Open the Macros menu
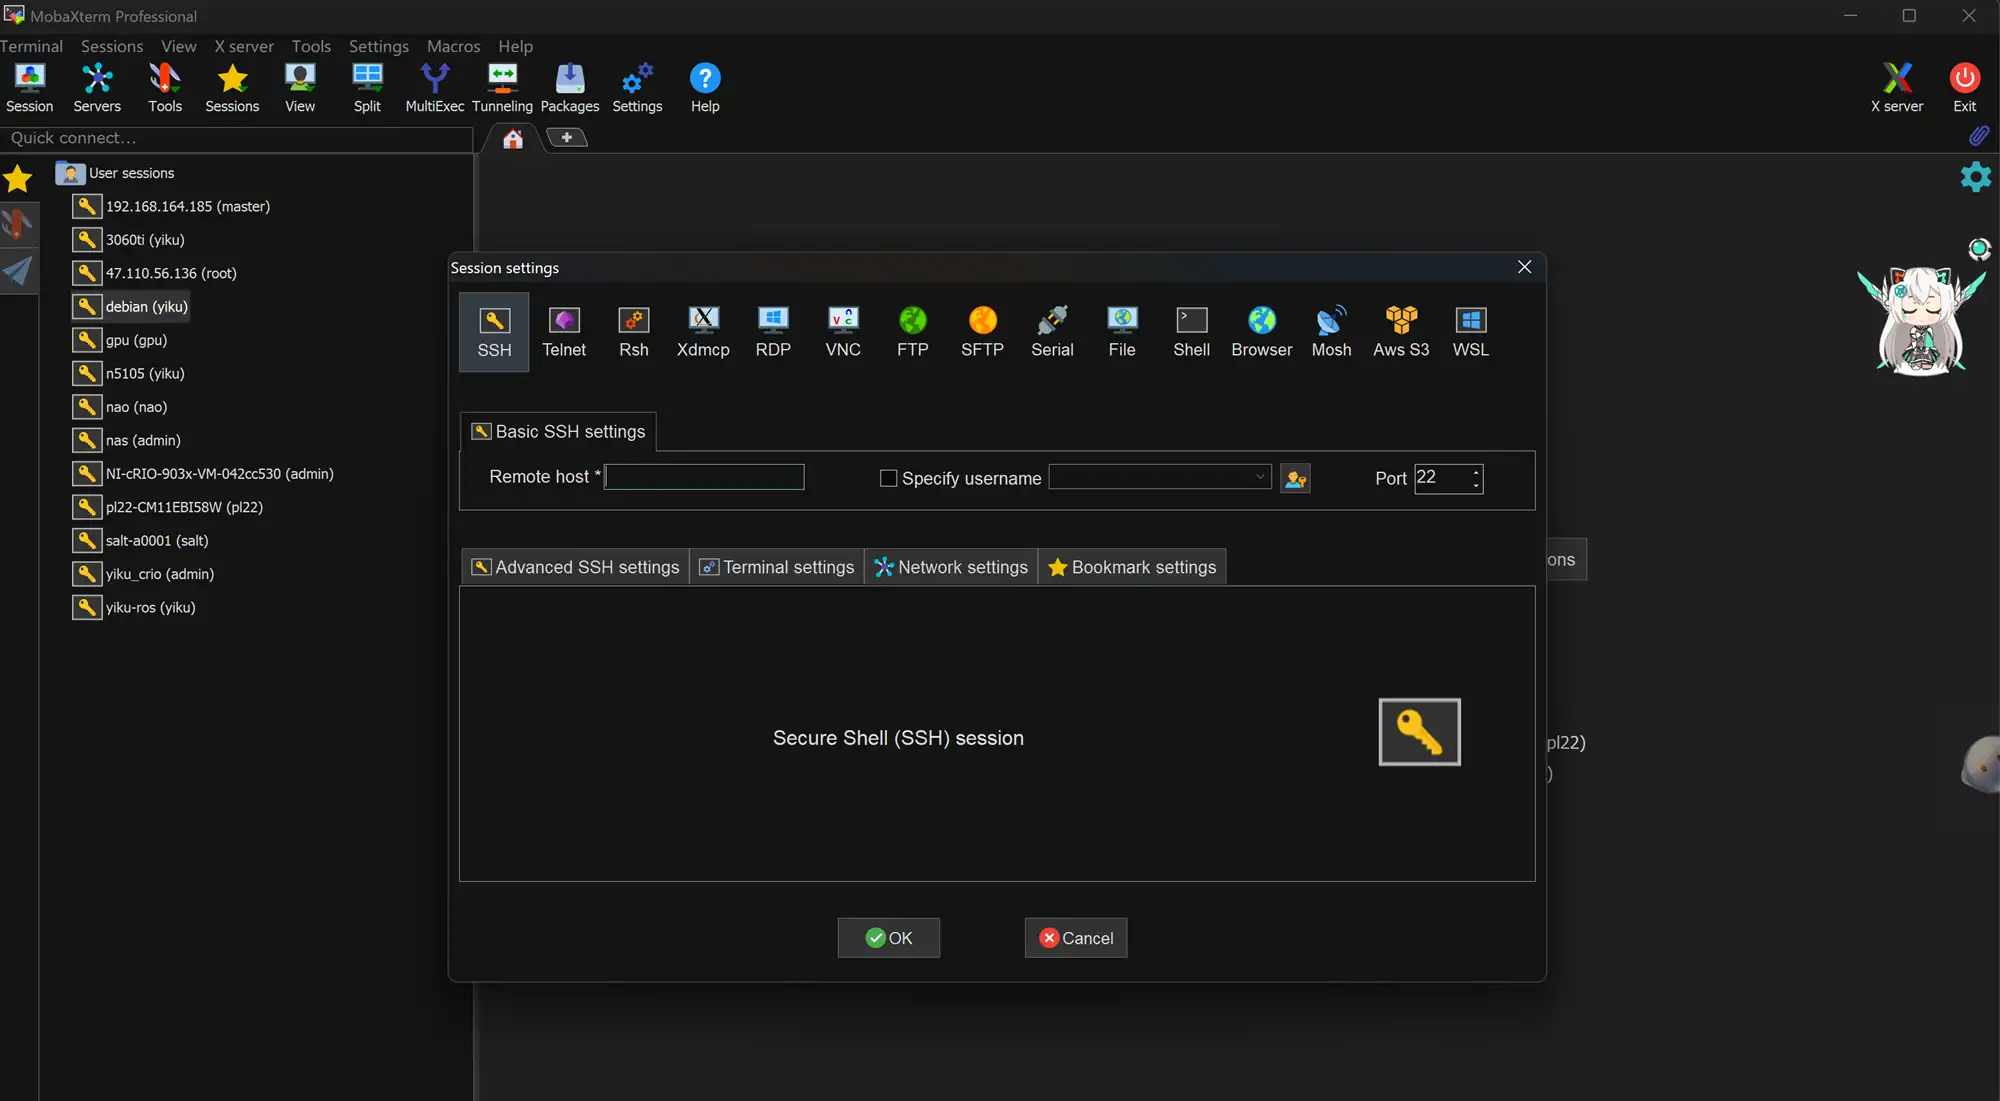The height and width of the screenshot is (1101, 2000). click(453, 46)
